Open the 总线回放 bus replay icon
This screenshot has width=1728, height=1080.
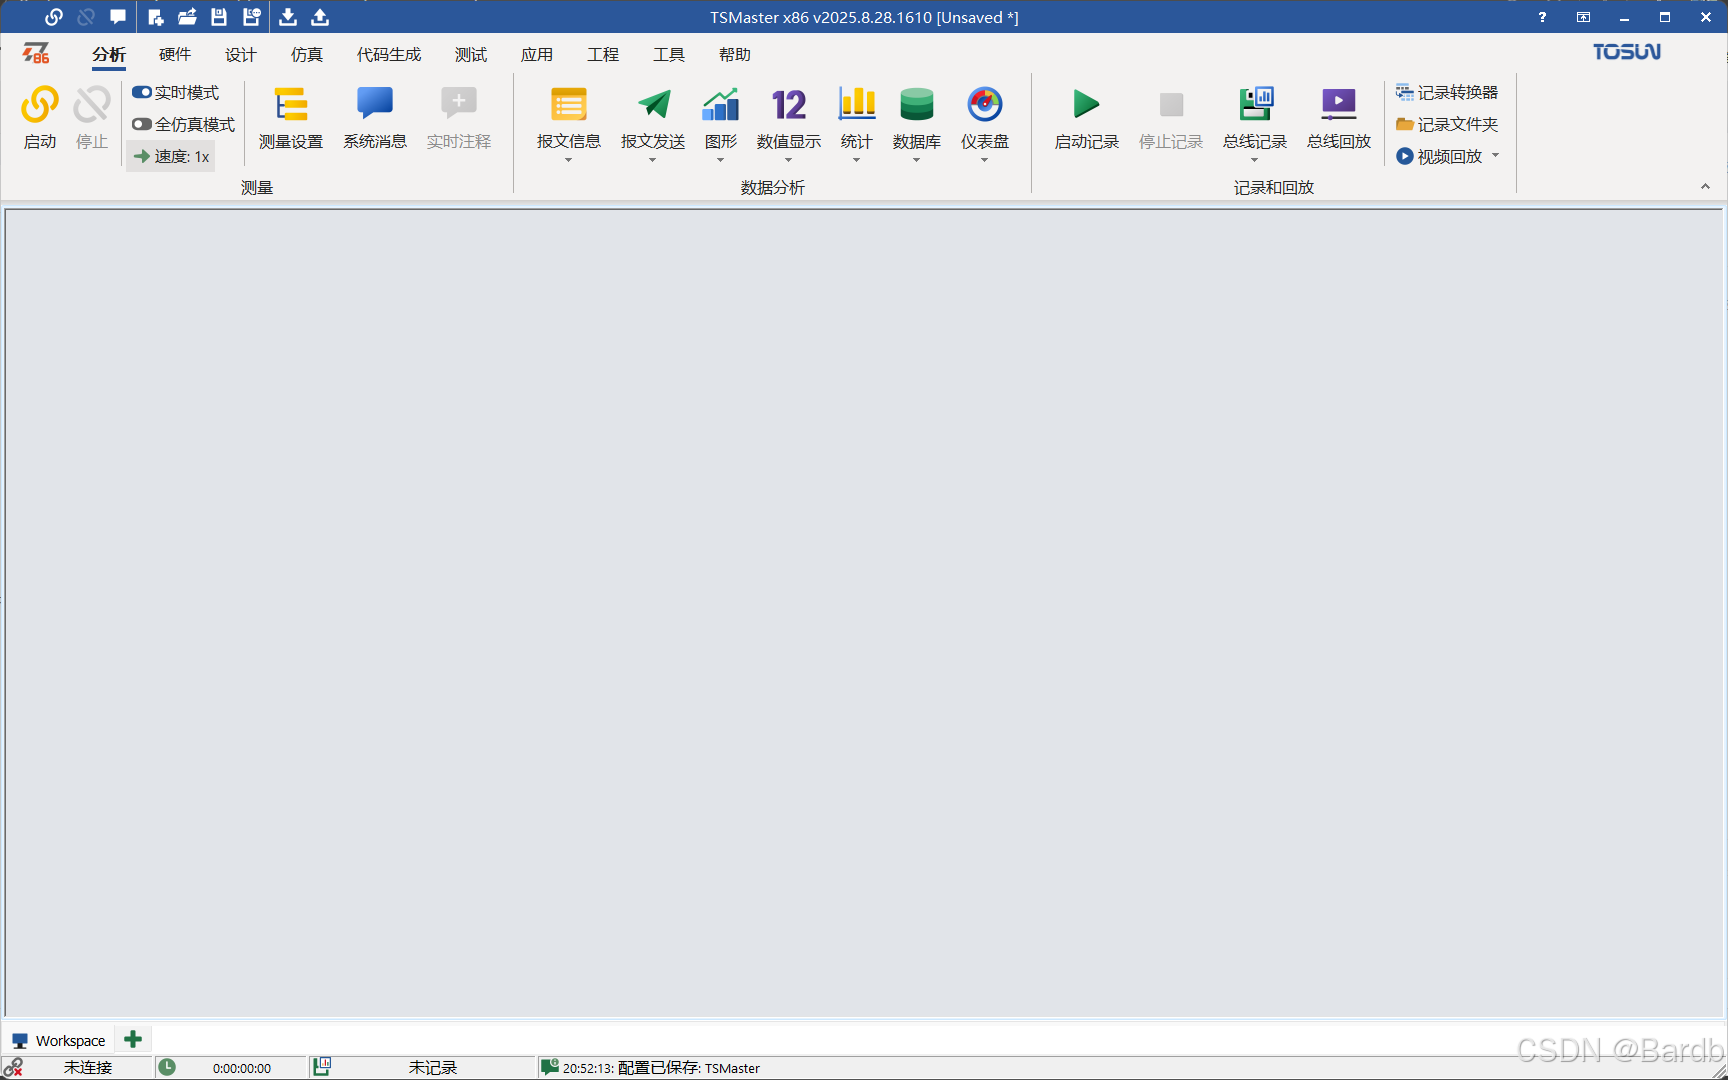1339,105
